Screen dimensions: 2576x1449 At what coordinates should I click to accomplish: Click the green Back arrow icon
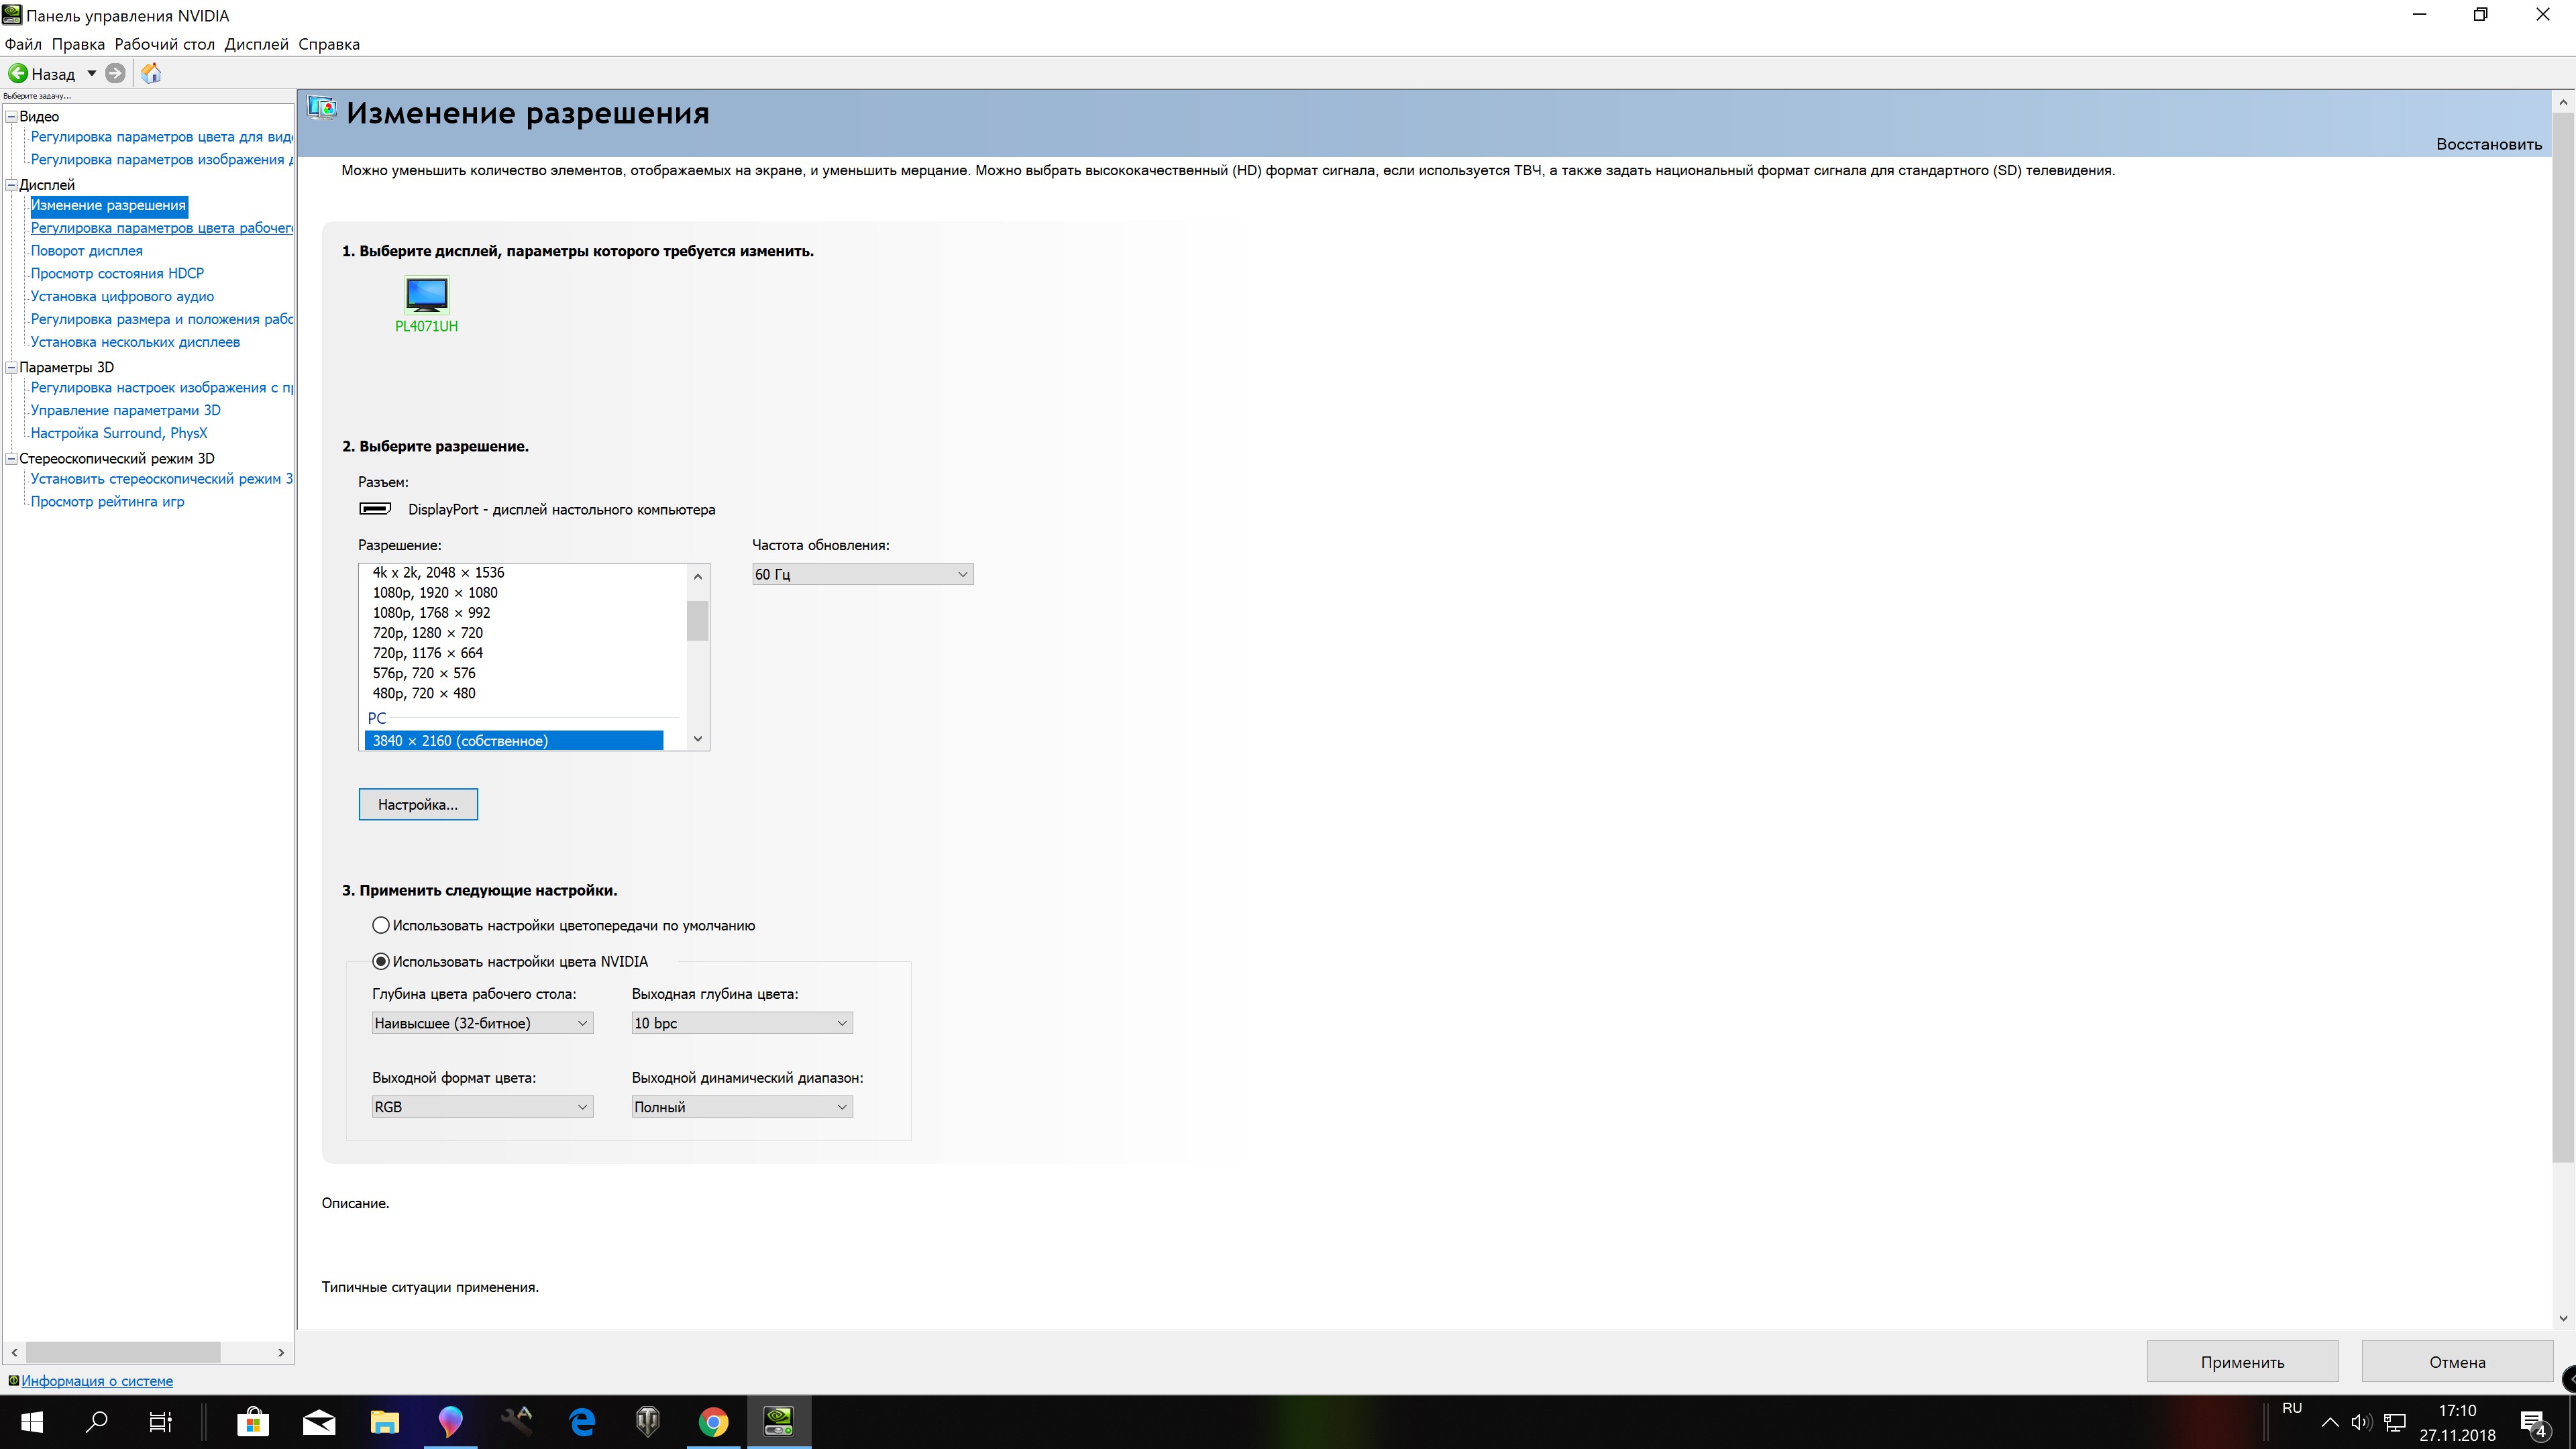18,73
